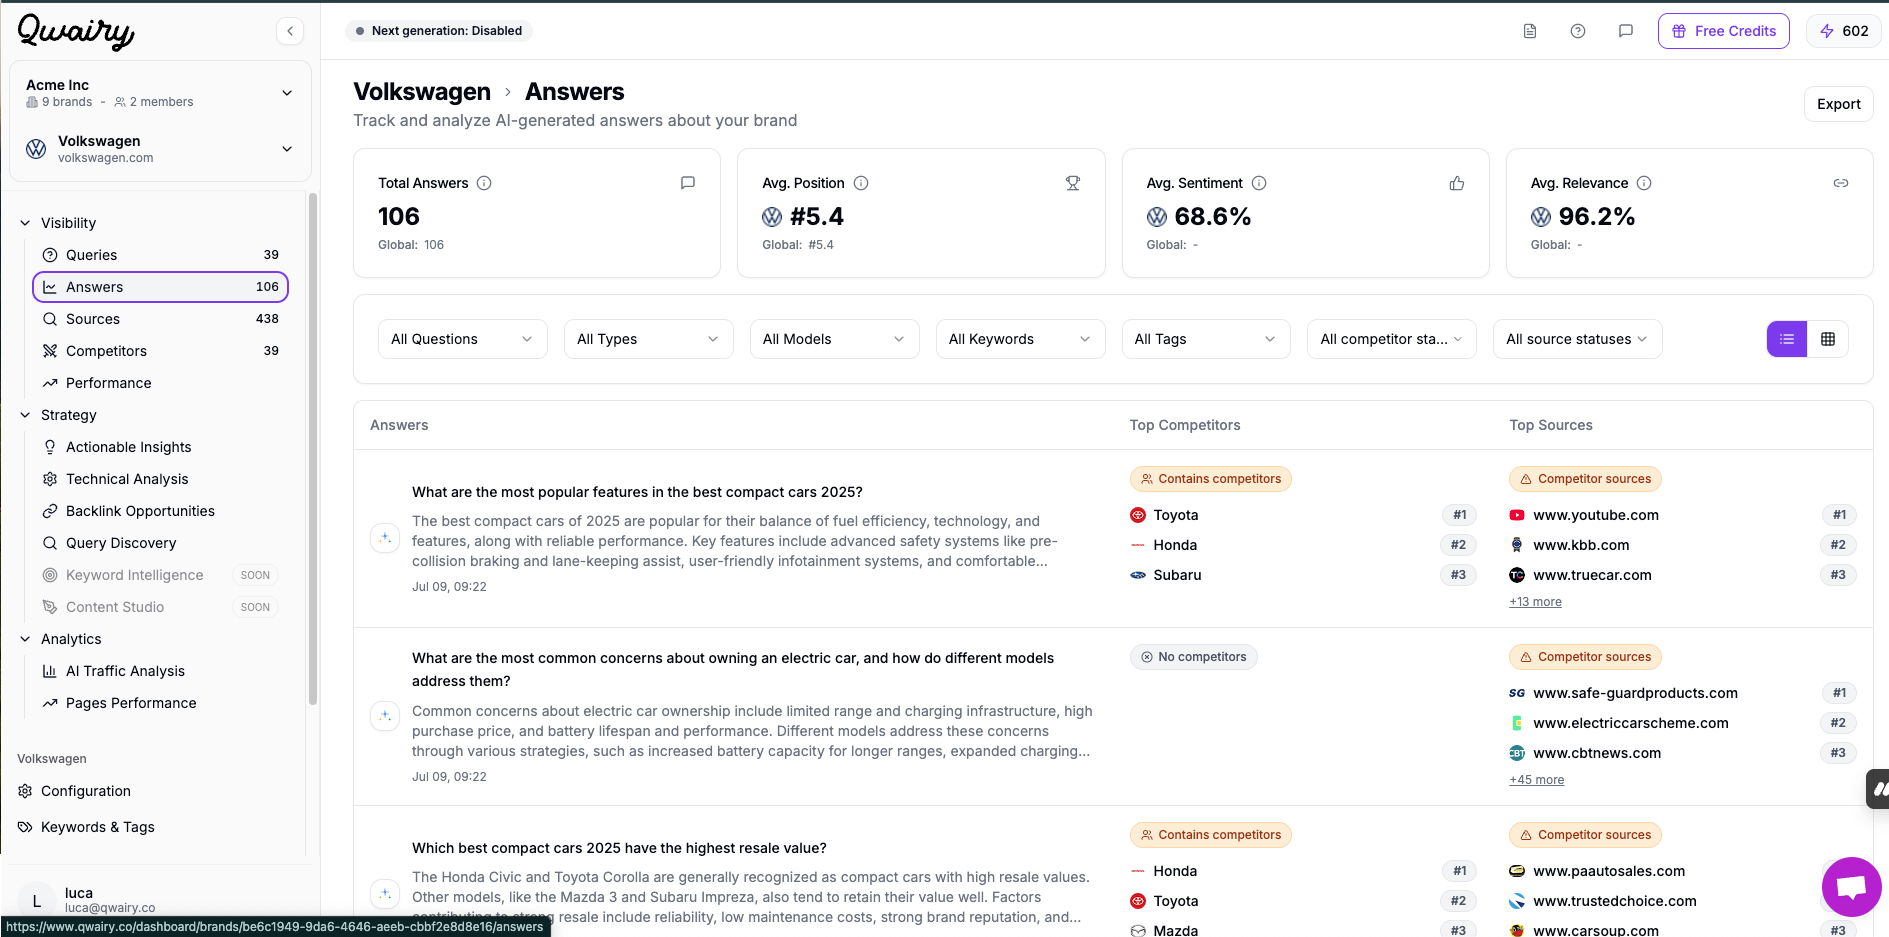Open the feedback chat bubble icon in the header
Viewport: 1889px width, 937px height.
[1626, 31]
